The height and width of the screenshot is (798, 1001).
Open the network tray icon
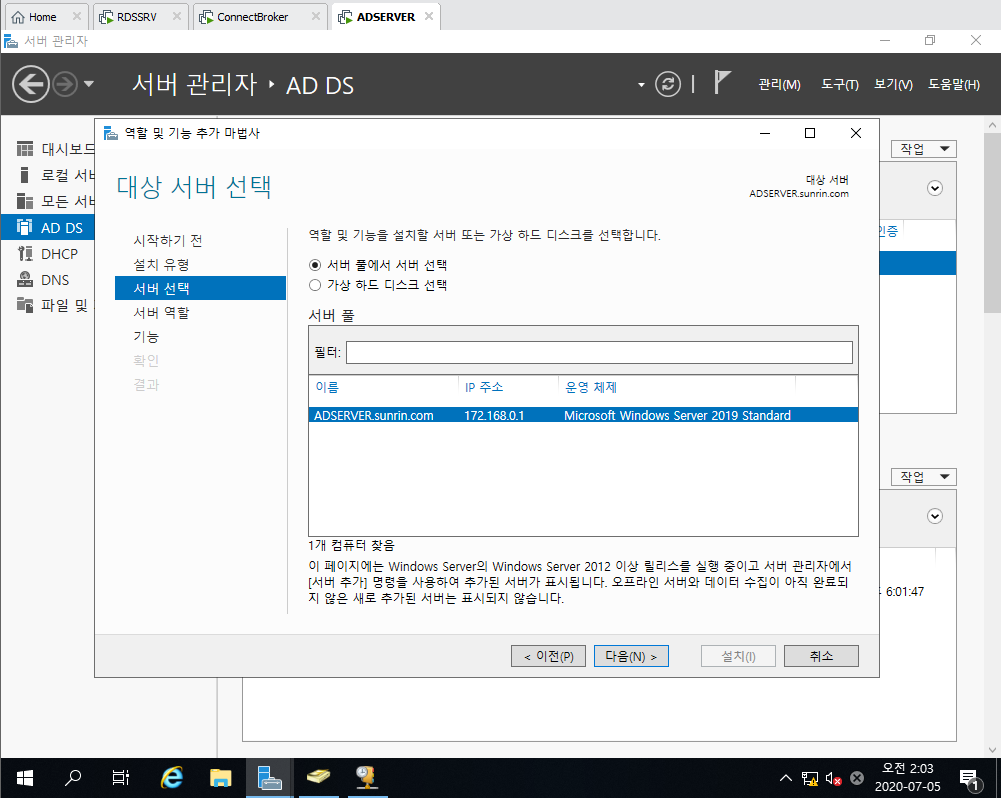[x=809, y=778]
